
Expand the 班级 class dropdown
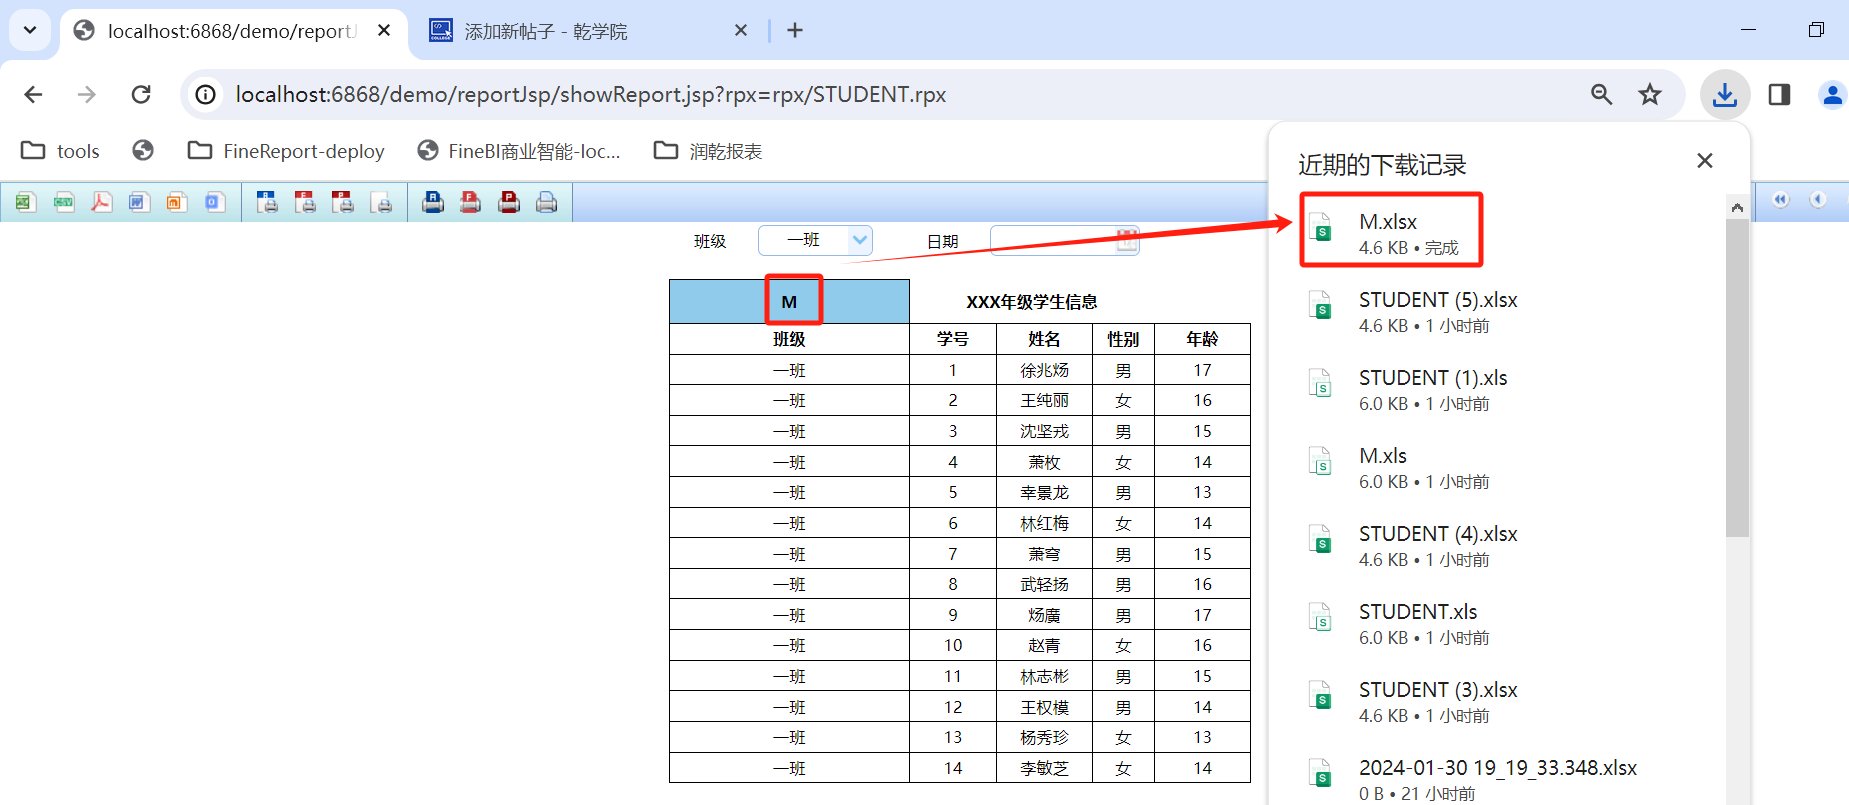click(x=858, y=240)
